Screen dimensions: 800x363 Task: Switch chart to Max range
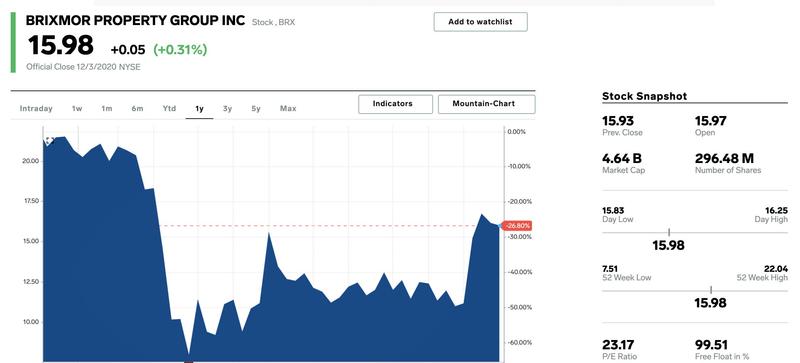[x=288, y=108]
